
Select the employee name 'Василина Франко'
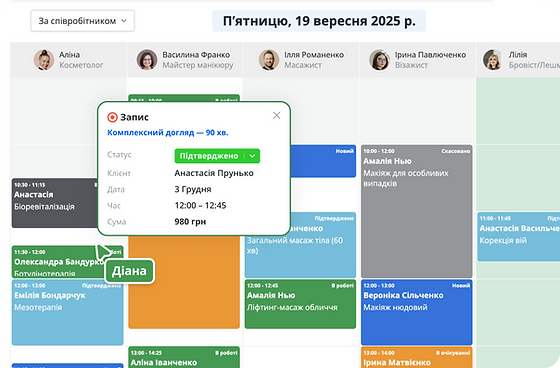(x=196, y=55)
